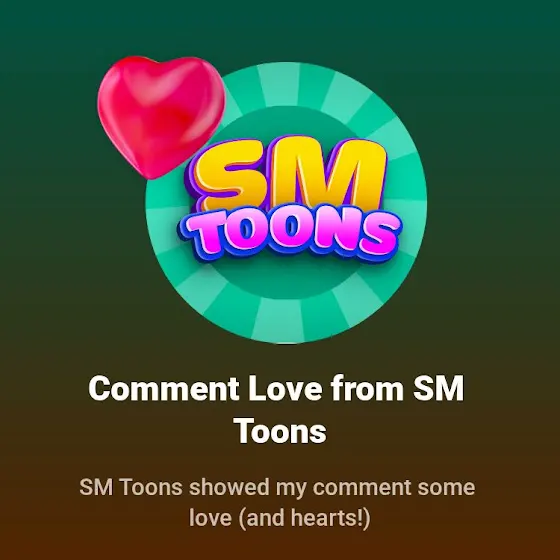Screen dimensions: 560x560
Task: Click SM at end of title's first line
Action: pos(439,388)
